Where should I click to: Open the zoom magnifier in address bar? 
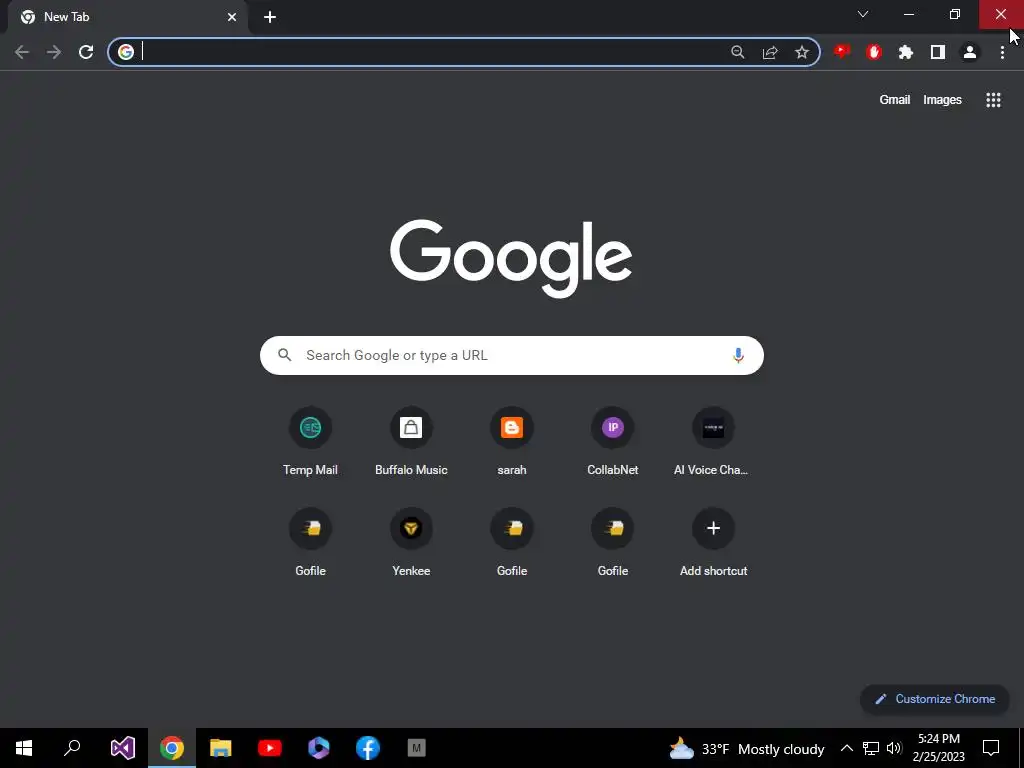point(738,52)
